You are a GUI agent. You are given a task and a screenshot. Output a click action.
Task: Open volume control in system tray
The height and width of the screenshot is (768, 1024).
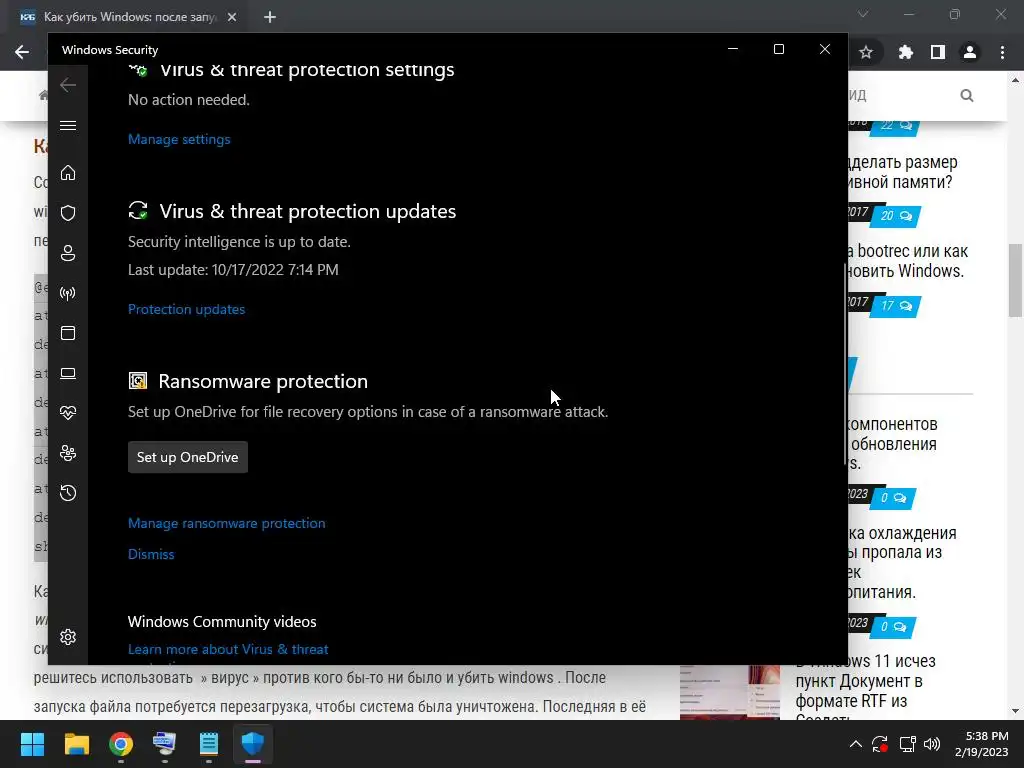point(932,744)
